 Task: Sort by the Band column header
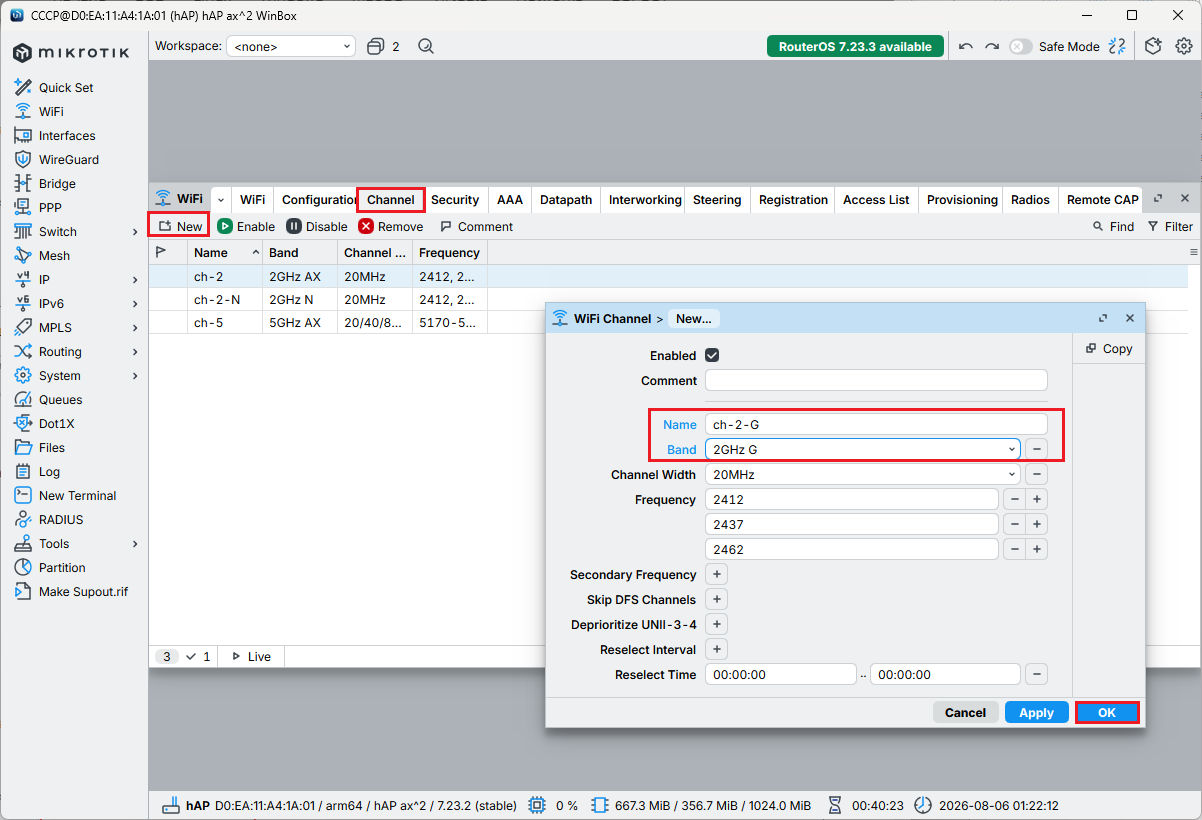(299, 253)
